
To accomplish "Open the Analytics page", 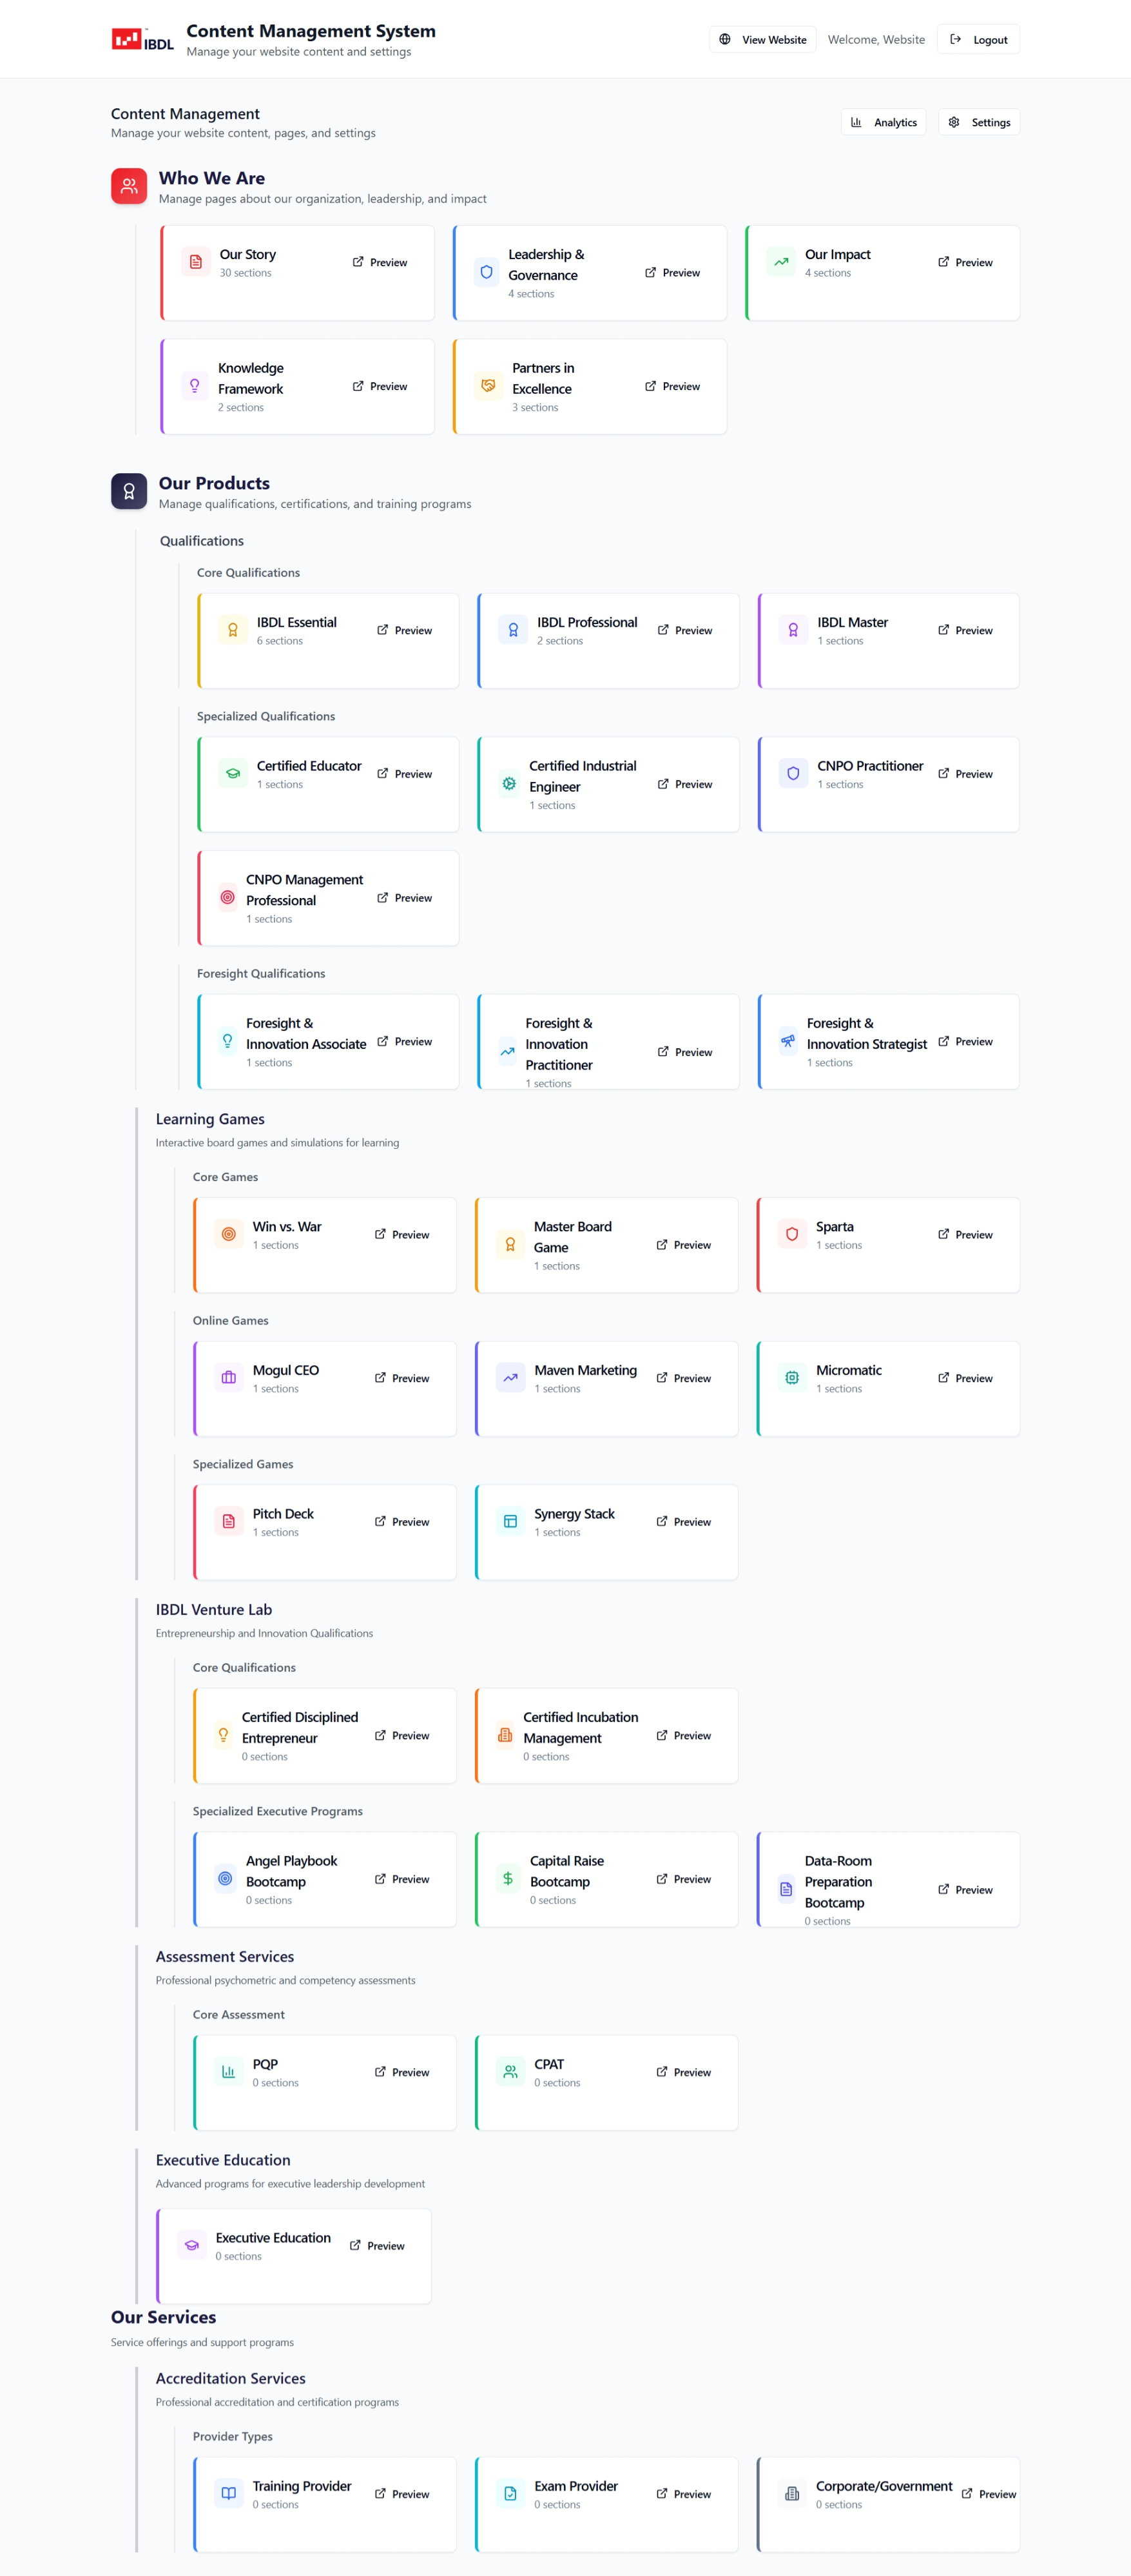I will click(x=883, y=122).
